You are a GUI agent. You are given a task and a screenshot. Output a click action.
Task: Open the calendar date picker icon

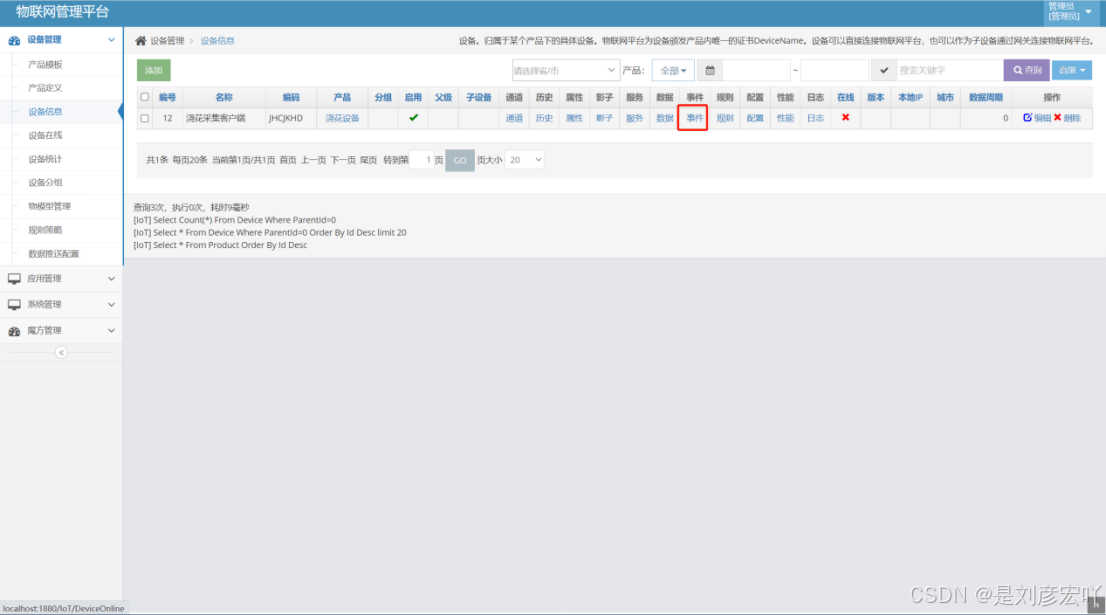(x=710, y=71)
